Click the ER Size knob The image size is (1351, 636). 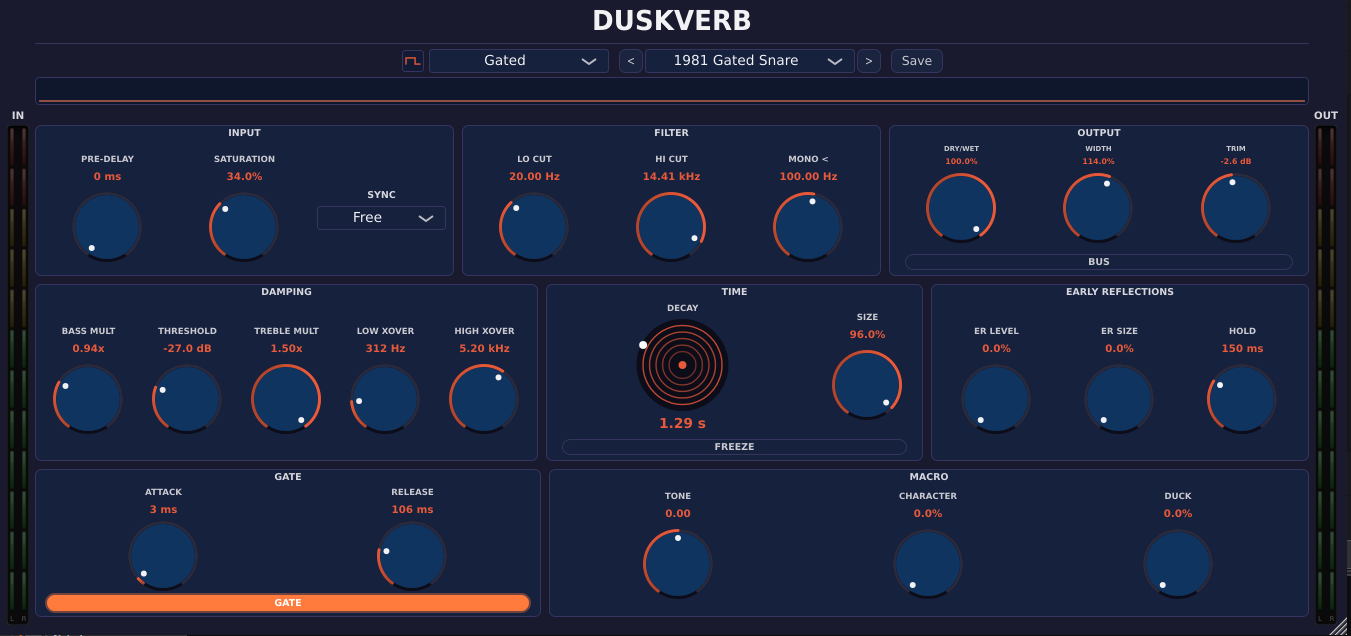1119,399
